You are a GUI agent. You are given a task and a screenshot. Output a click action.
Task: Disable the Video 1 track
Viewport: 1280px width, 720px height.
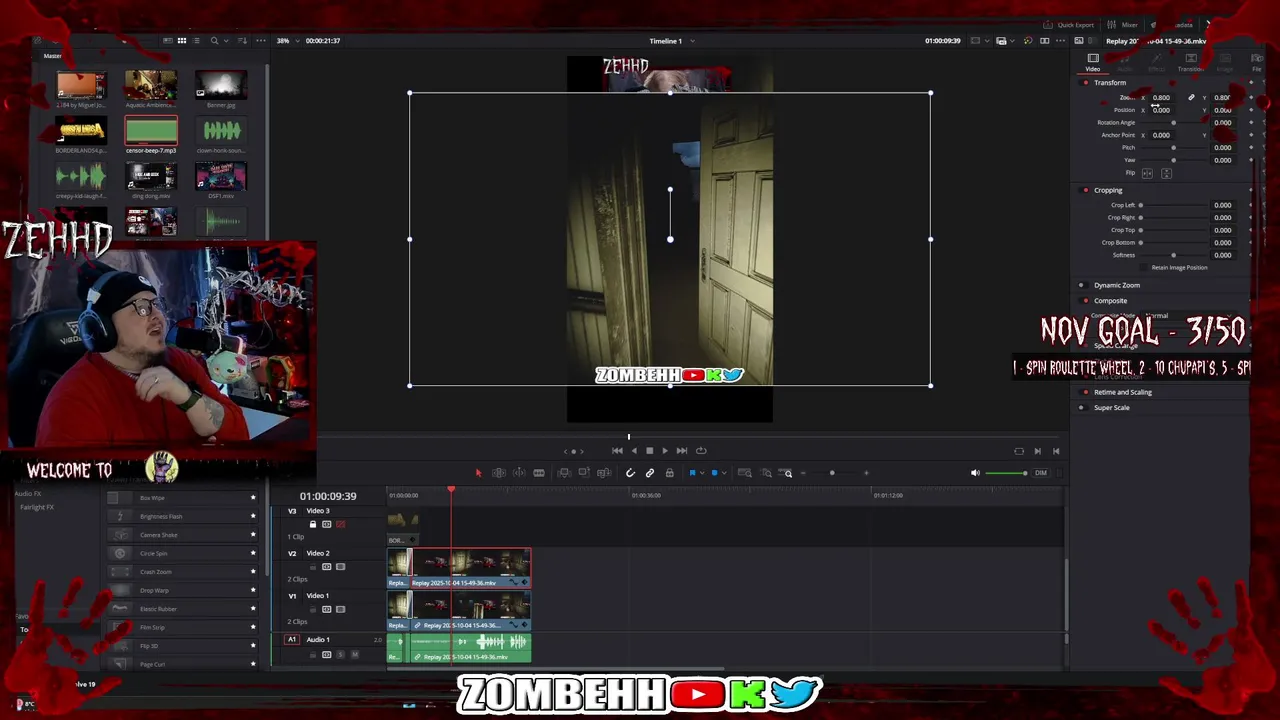click(x=340, y=609)
